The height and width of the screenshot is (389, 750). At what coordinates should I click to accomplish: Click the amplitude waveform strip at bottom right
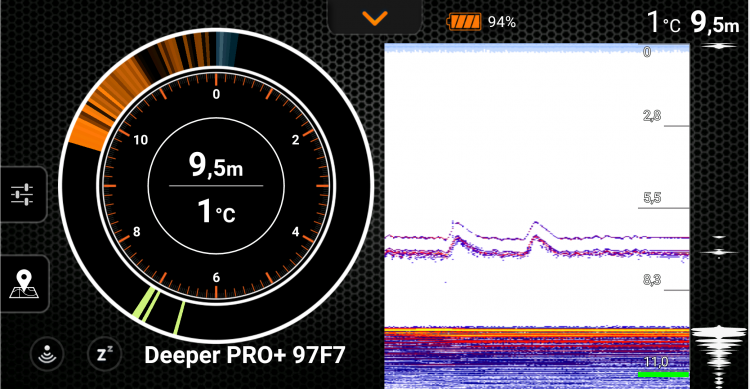719,356
